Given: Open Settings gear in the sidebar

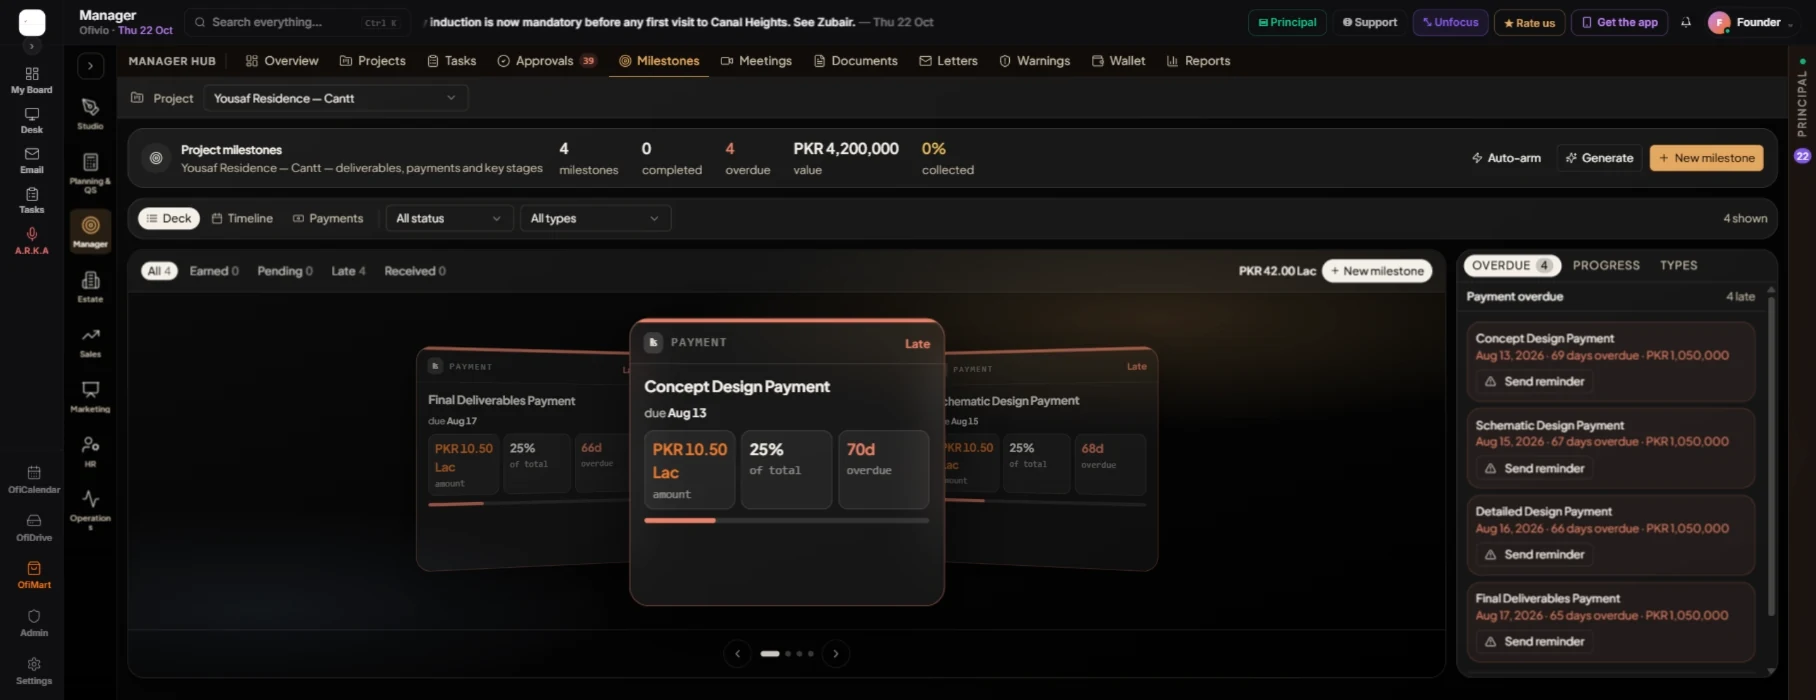Looking at the screenshot, I should click(x=34, y=671).
